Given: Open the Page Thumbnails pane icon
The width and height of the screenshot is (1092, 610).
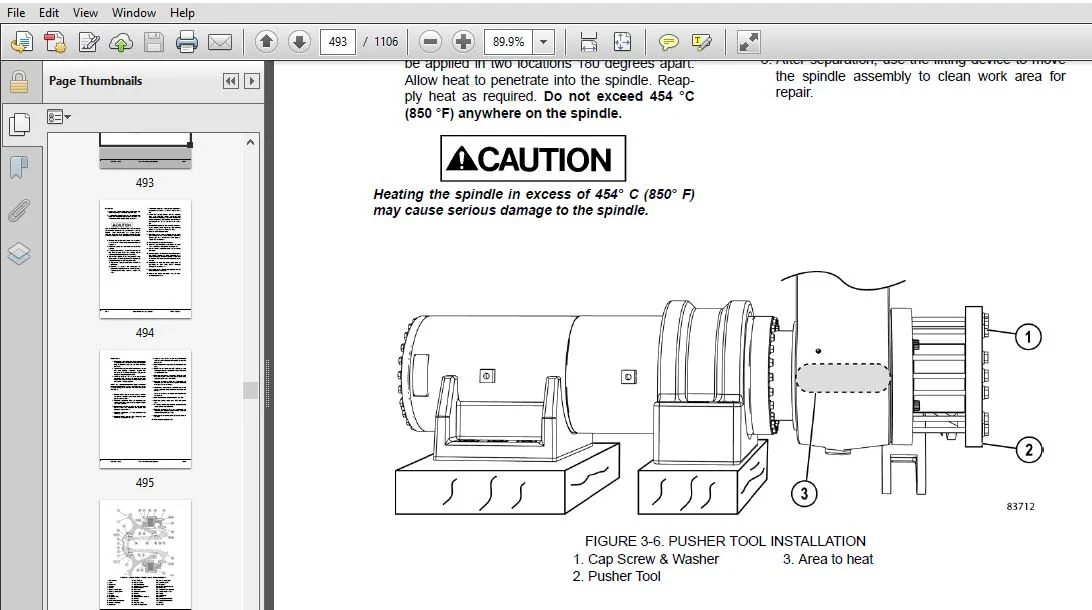Looking at the screenshot, I should pos(19,124).
